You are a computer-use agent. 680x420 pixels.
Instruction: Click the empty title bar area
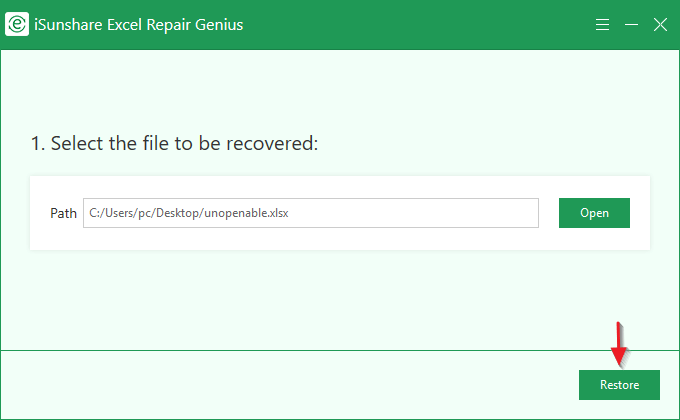pyautogui.click(x=420, y=24)
